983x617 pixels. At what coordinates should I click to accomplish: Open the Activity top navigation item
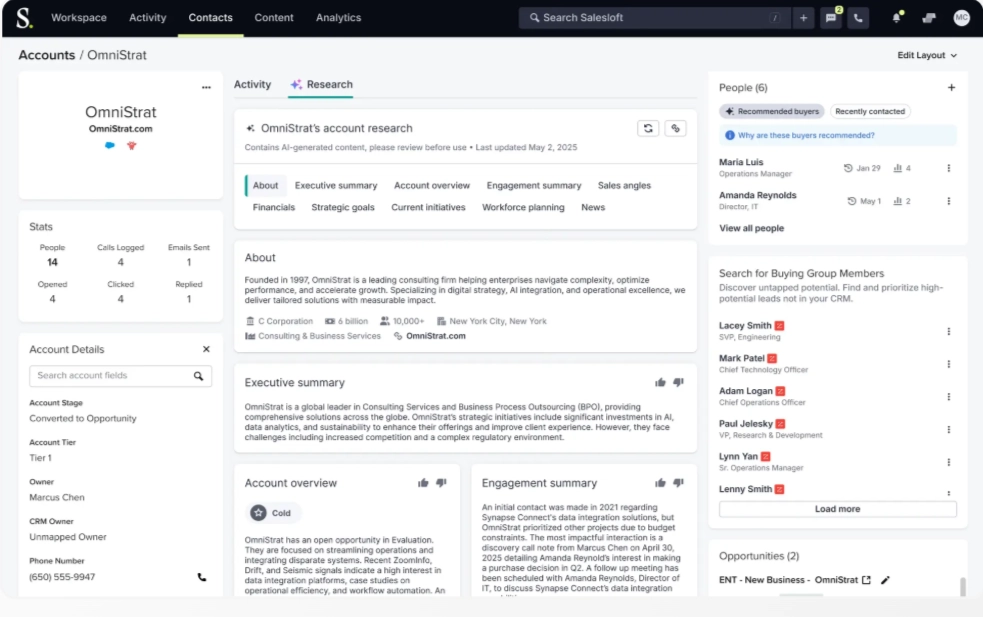[x=148, y=18]
